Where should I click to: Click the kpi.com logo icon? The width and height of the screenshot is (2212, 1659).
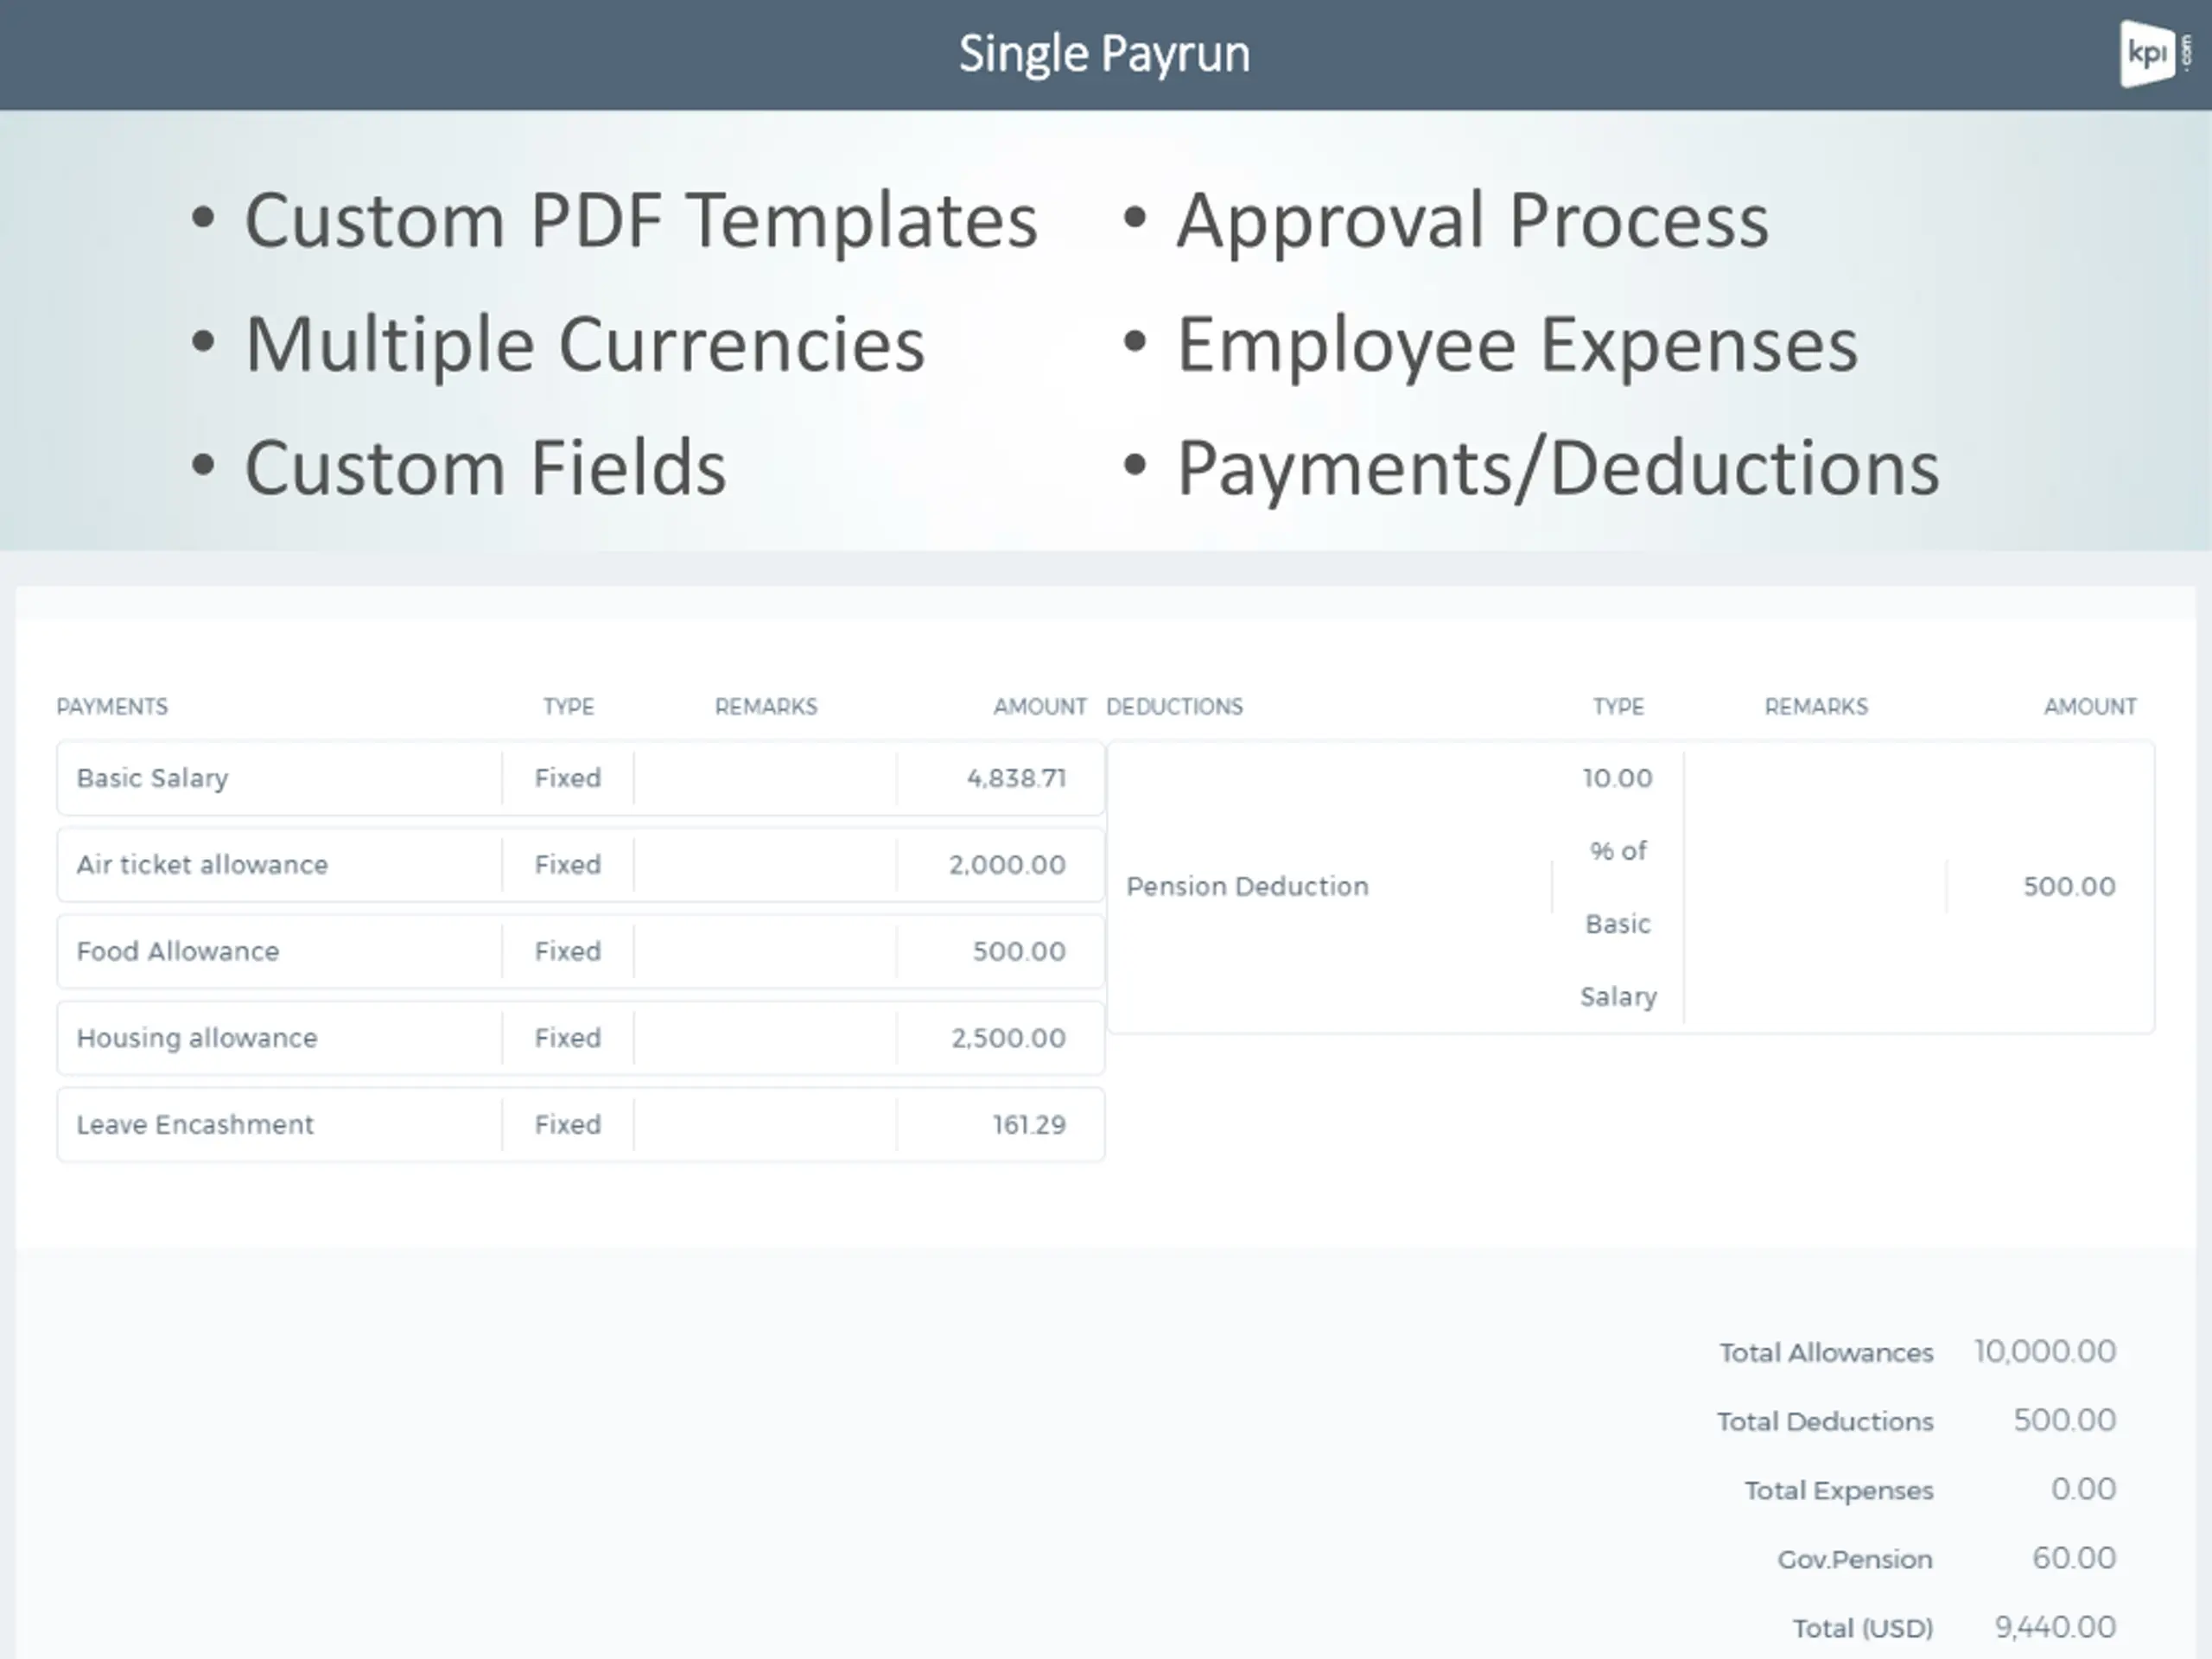(x=2153, y=54)
